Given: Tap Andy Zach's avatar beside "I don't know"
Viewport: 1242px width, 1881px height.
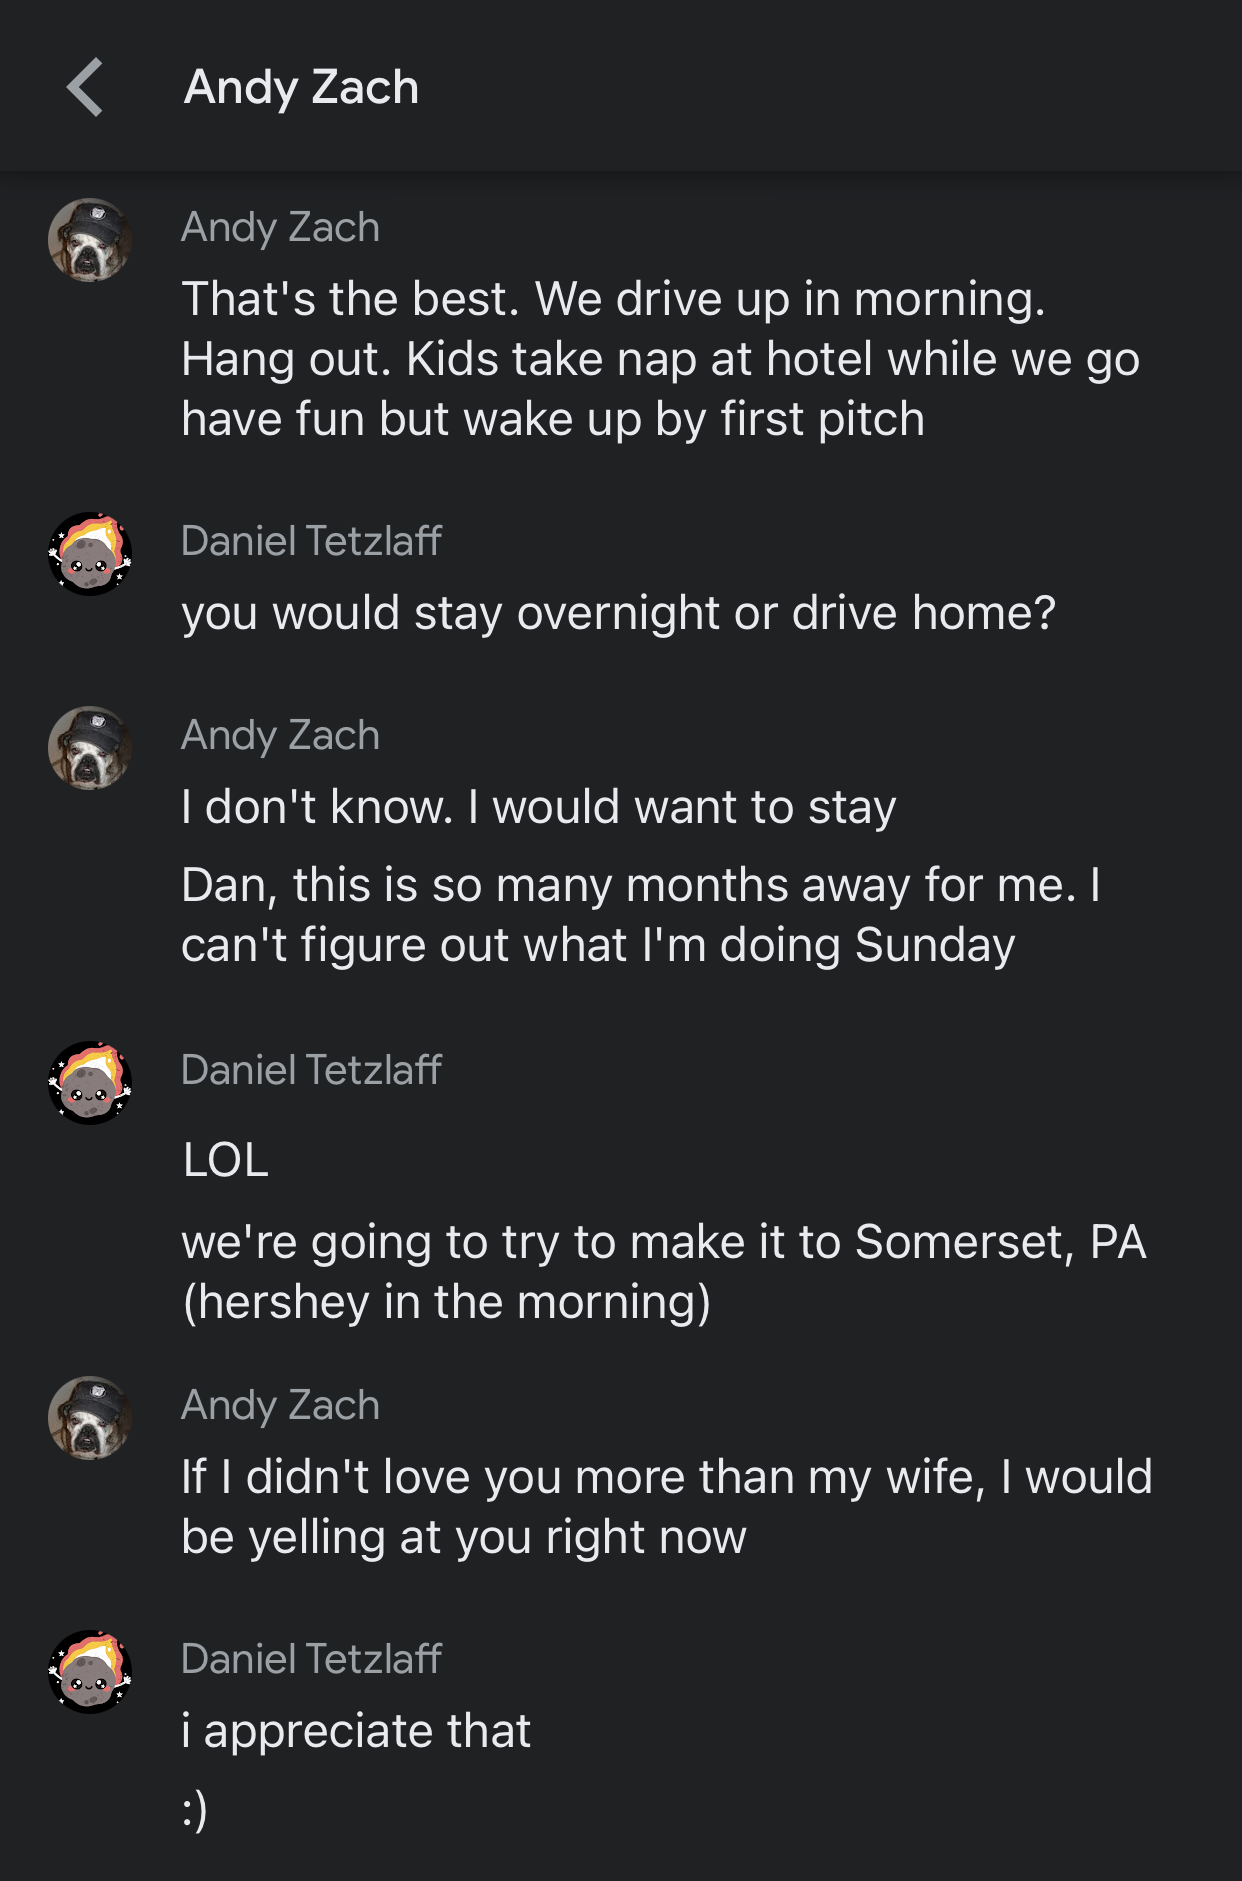Looking at the screenshot, I should pos(90,748).
